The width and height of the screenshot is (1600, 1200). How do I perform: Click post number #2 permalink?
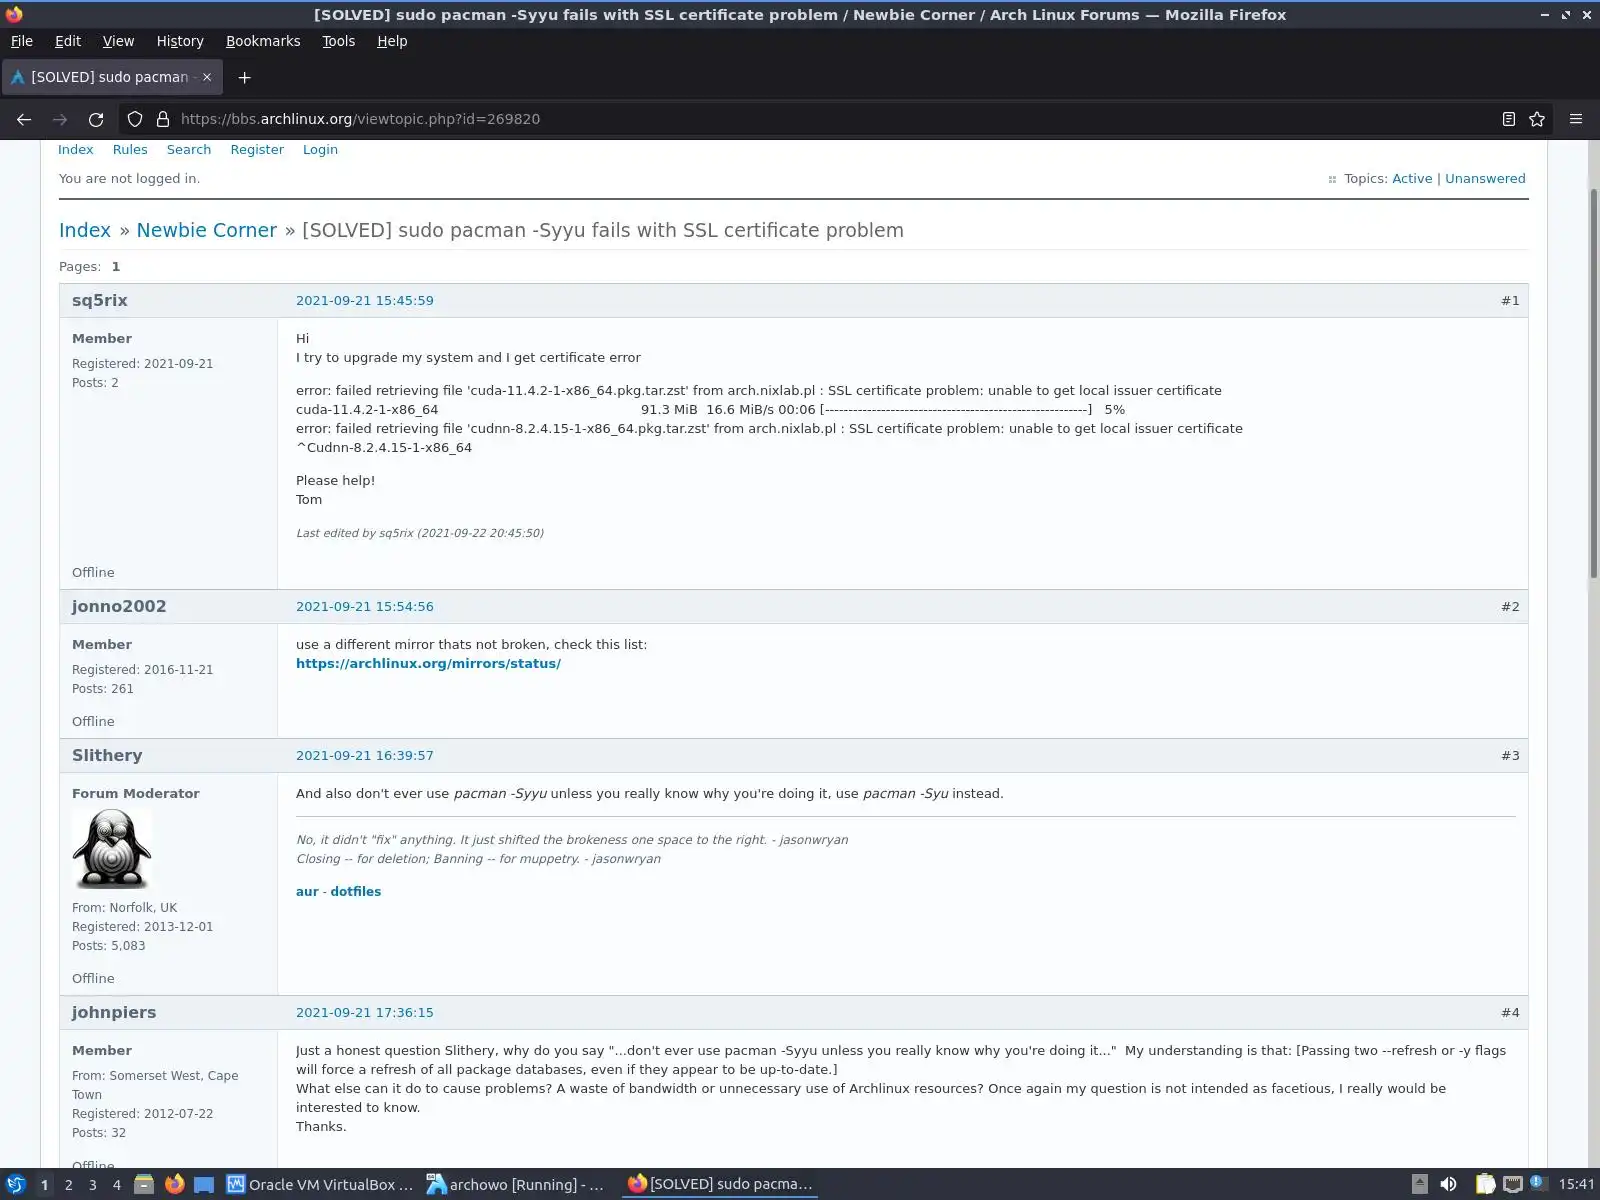tap(1510, 607)
